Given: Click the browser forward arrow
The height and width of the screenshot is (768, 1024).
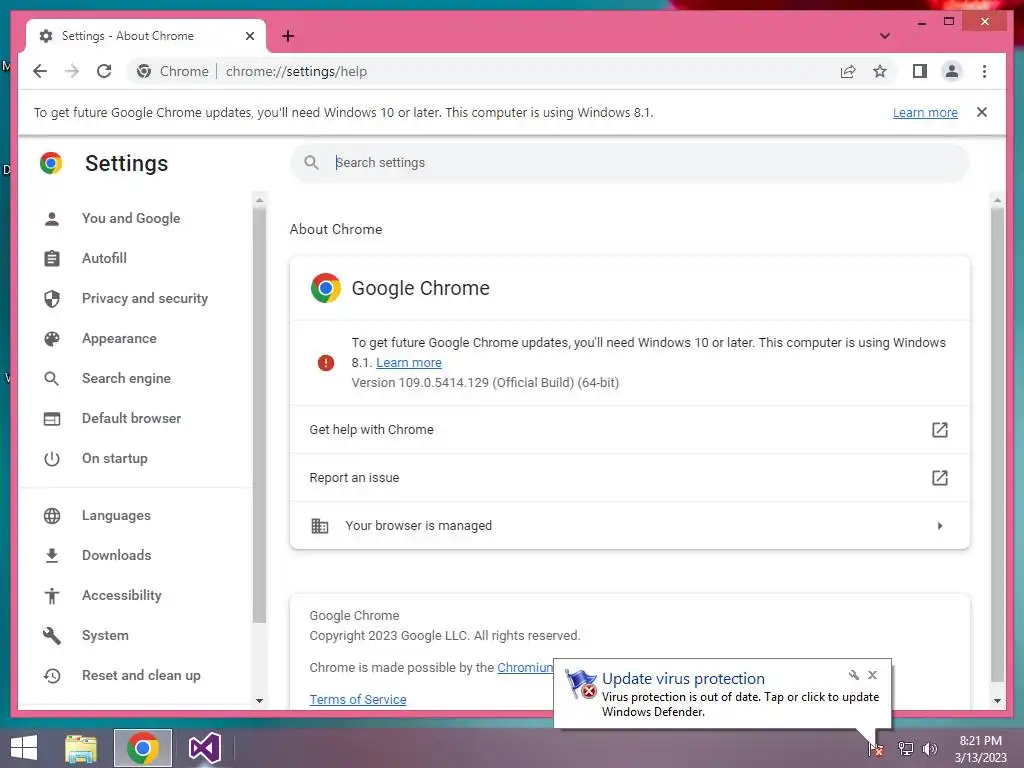Looking at the screenshot, I should point(72,71).
